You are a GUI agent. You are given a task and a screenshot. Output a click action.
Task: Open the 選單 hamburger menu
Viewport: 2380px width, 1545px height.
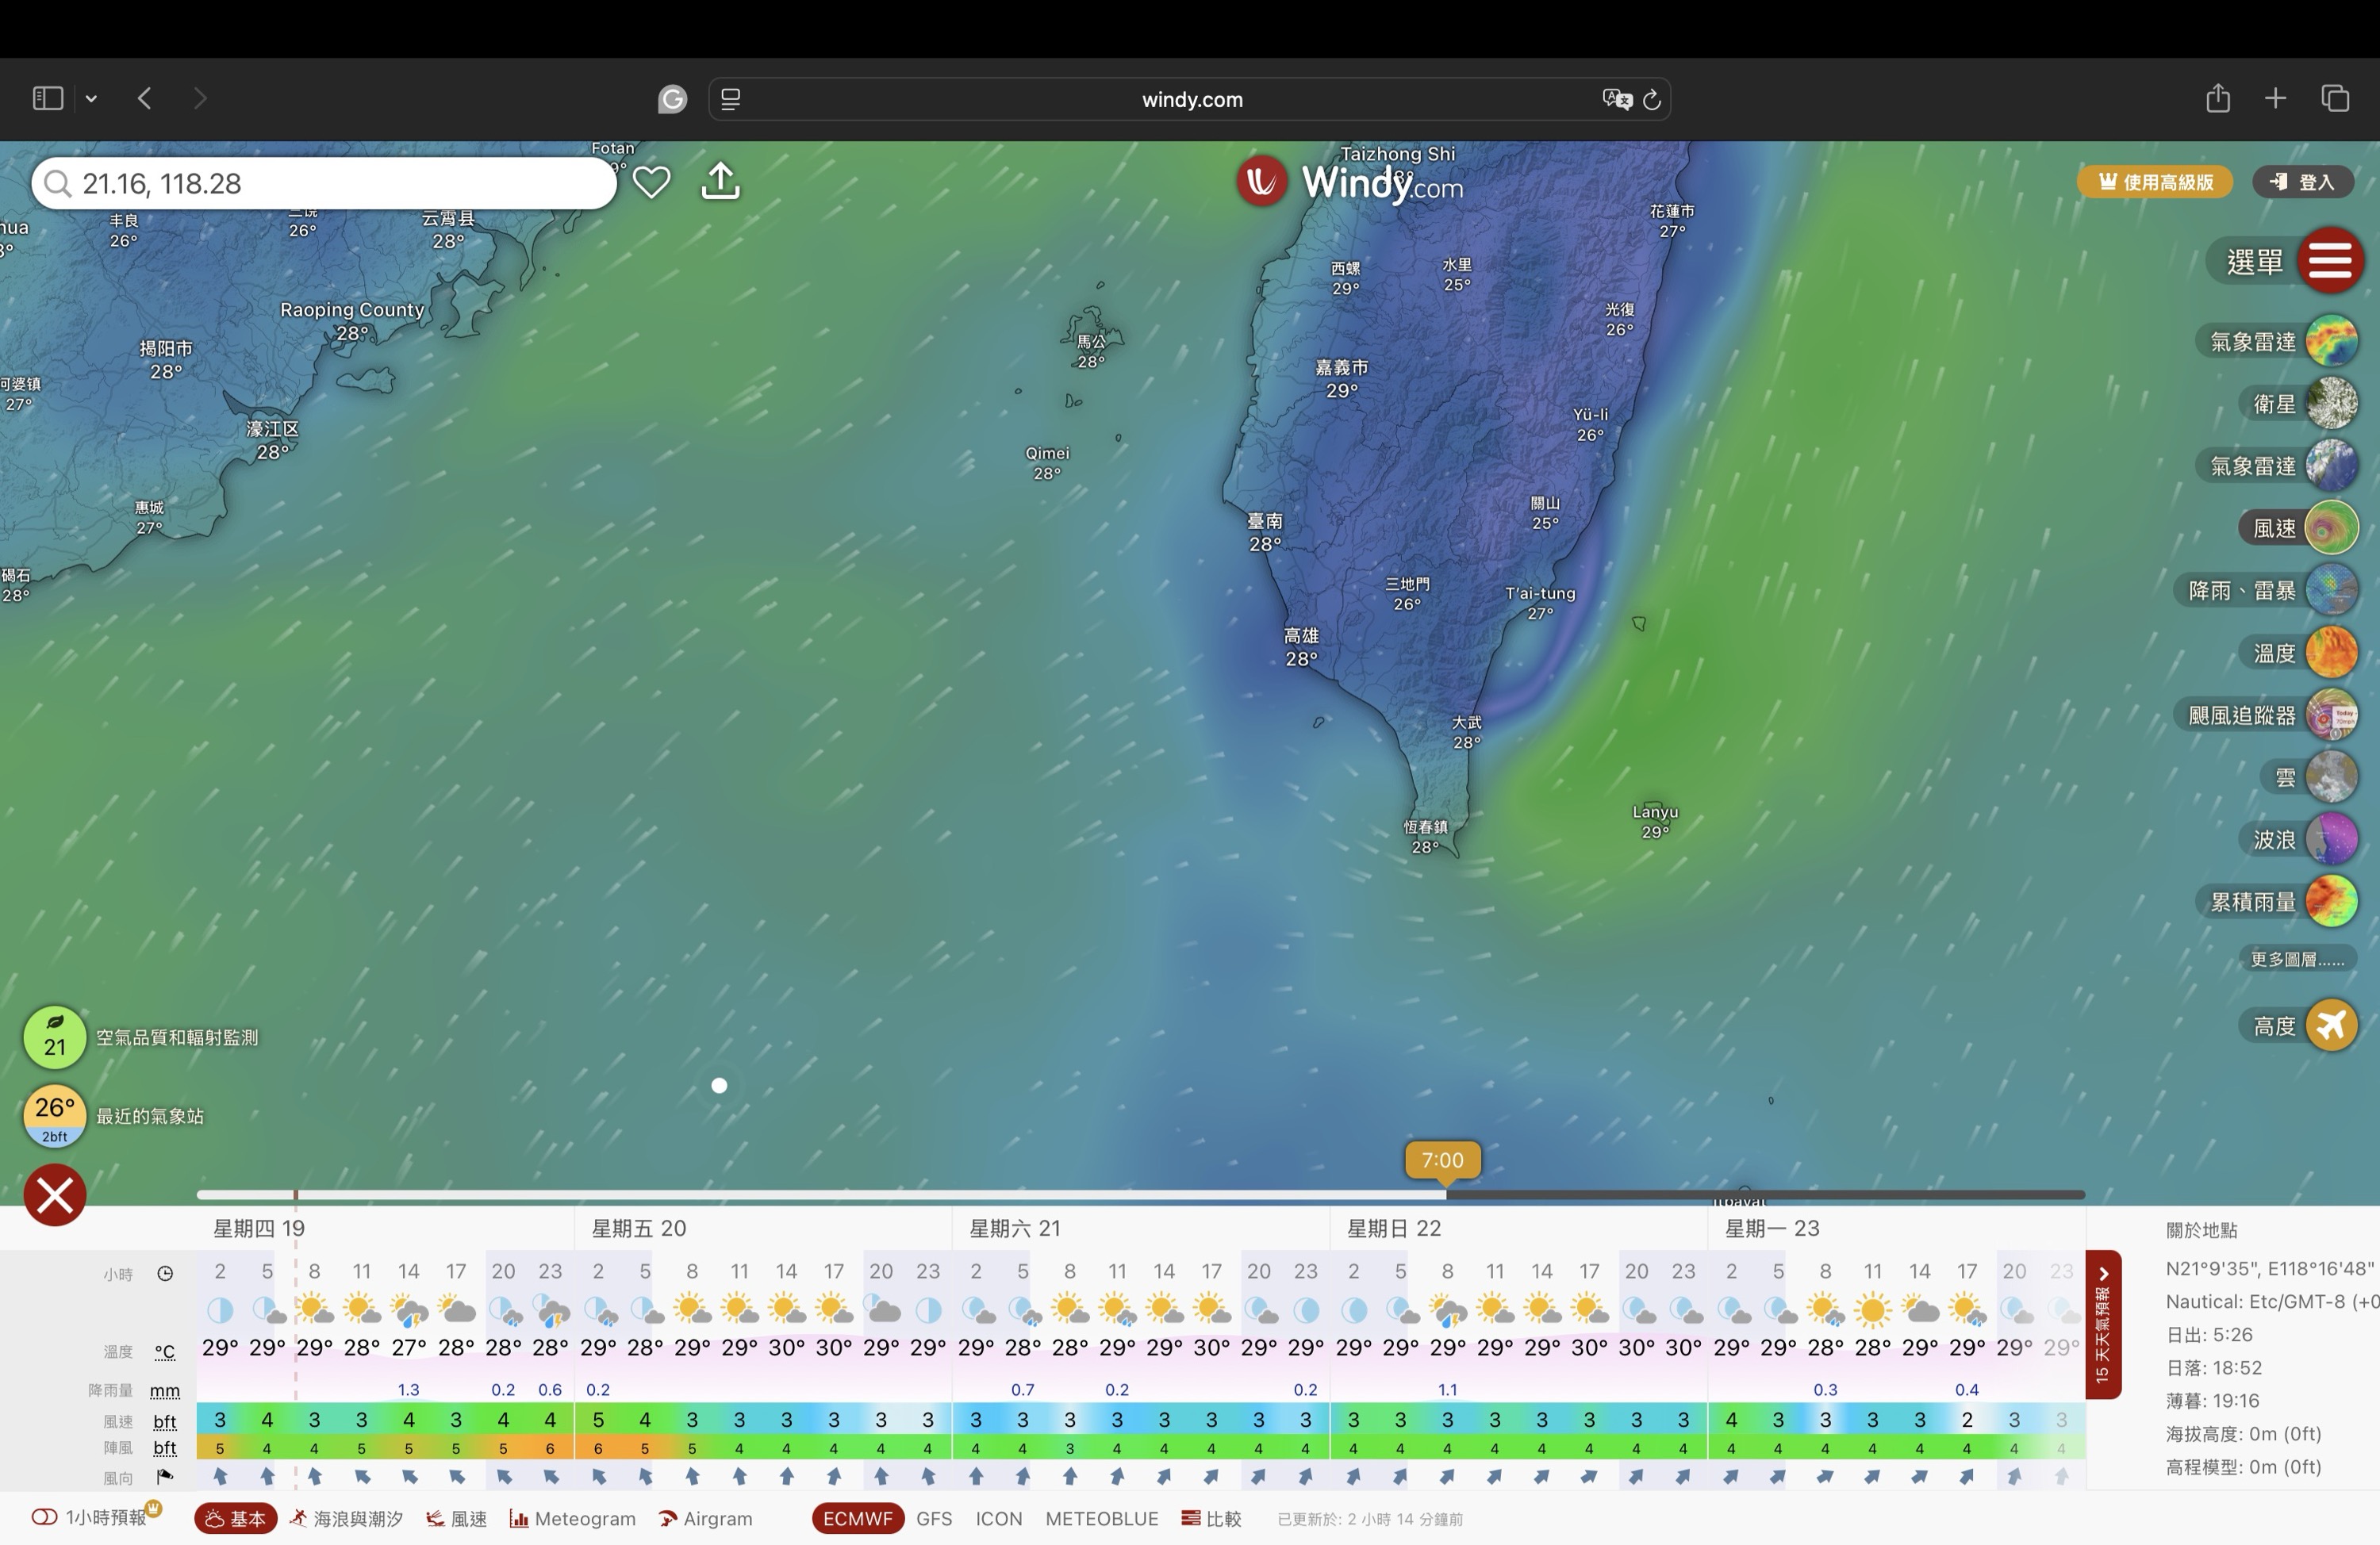2330,261
